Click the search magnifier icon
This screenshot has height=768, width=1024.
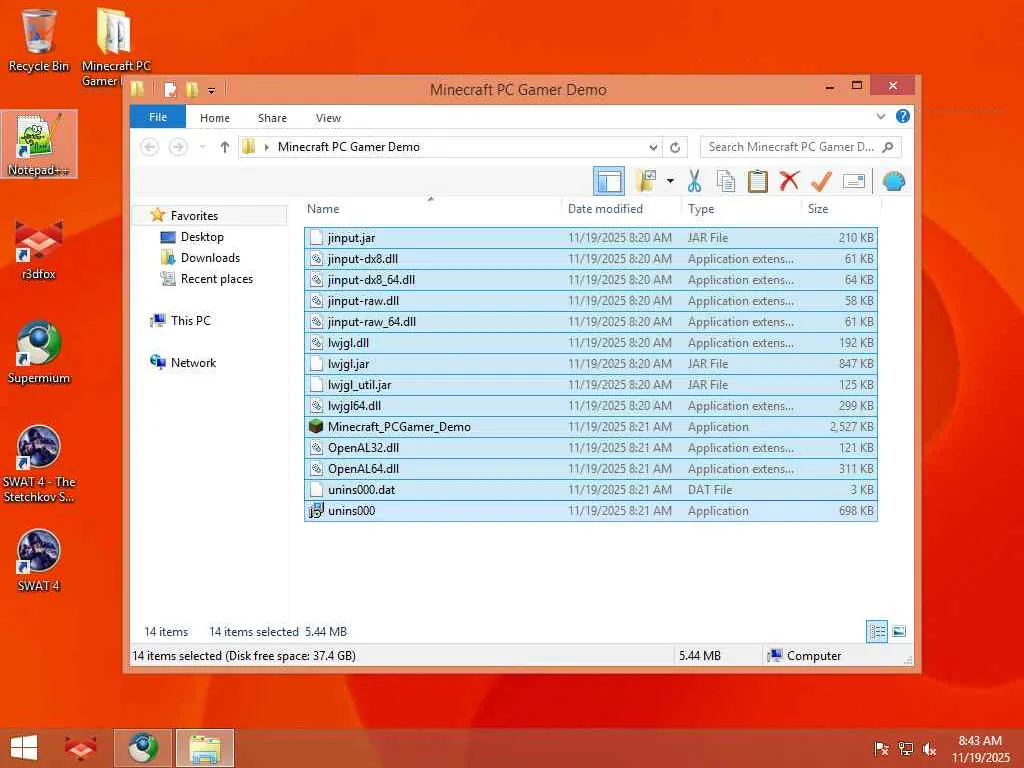[888, 147]
